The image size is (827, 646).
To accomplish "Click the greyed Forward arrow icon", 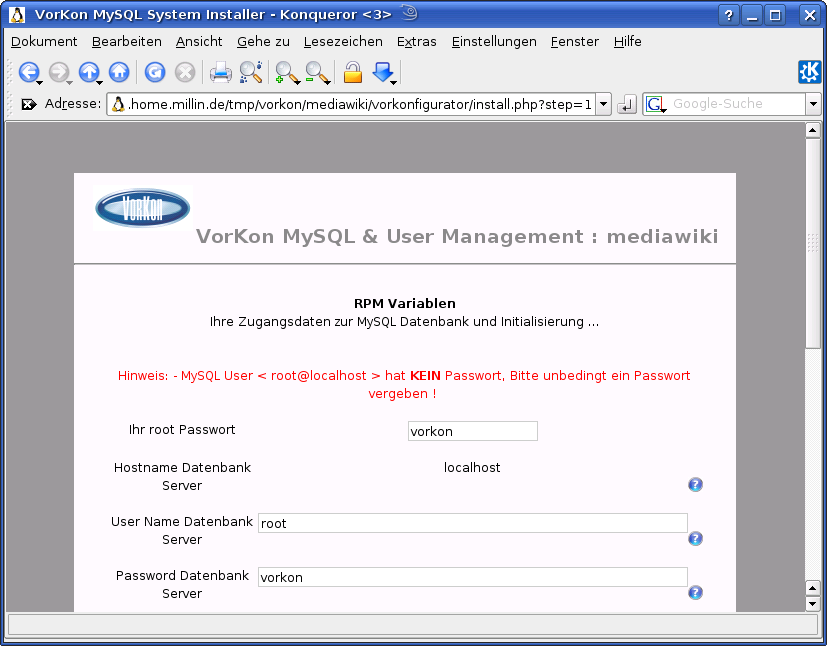I will 59,72.
